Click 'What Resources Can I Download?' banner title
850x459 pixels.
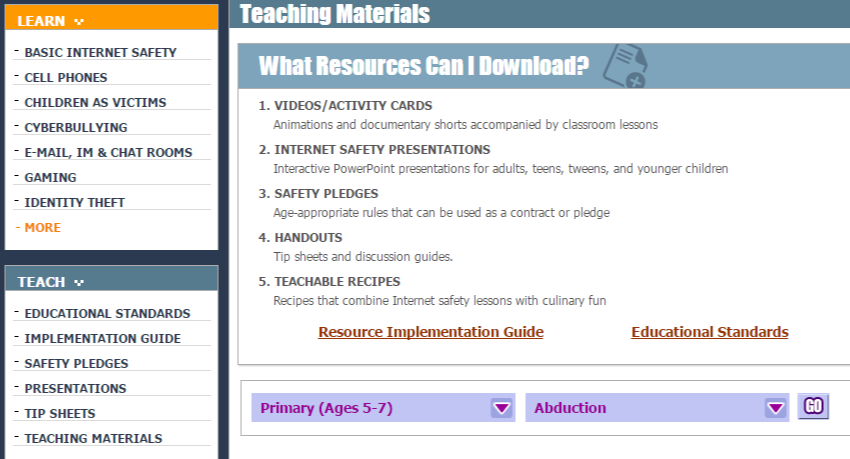click(424, 66)
